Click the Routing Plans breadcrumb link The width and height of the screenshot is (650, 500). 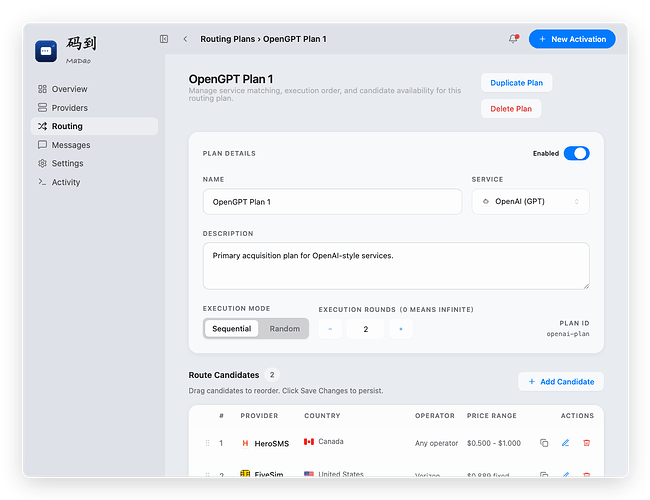(x=228, y=39)
